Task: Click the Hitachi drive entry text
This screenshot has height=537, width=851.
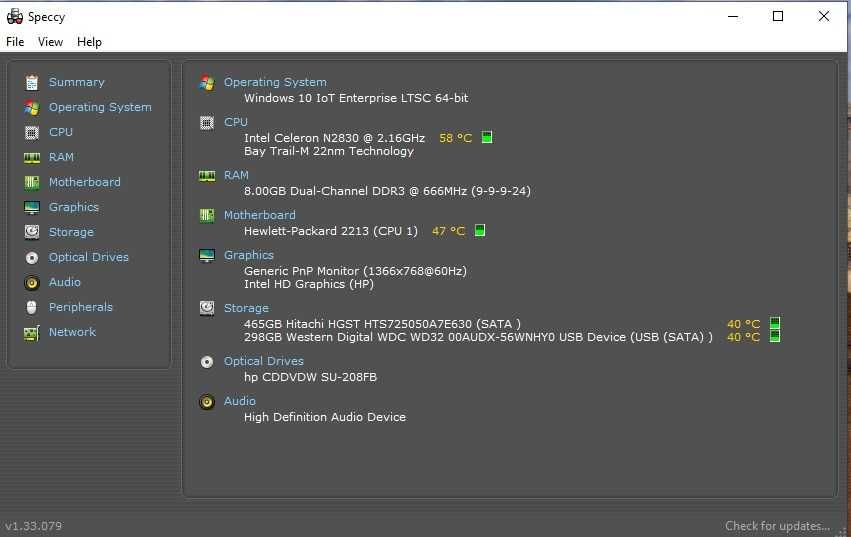Action: pos(382,324)
